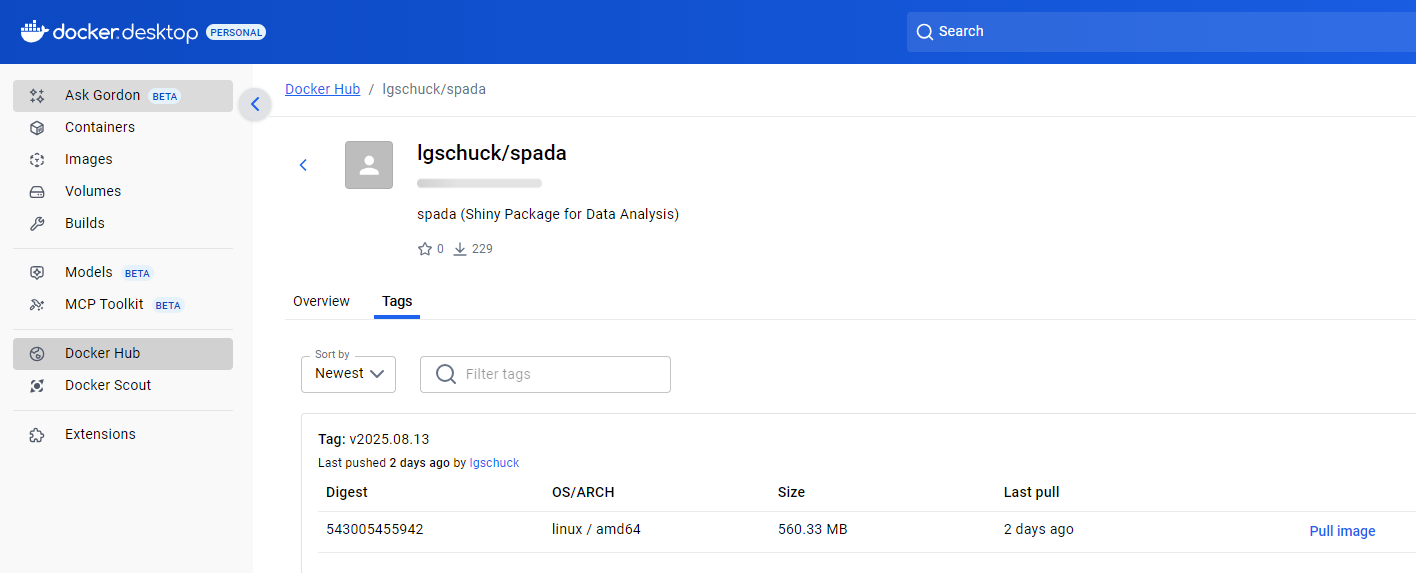Open the Sort by Newest dropdown
Image resolution: width=1416 pixels, height=573 pixels.
pos(348,374)
